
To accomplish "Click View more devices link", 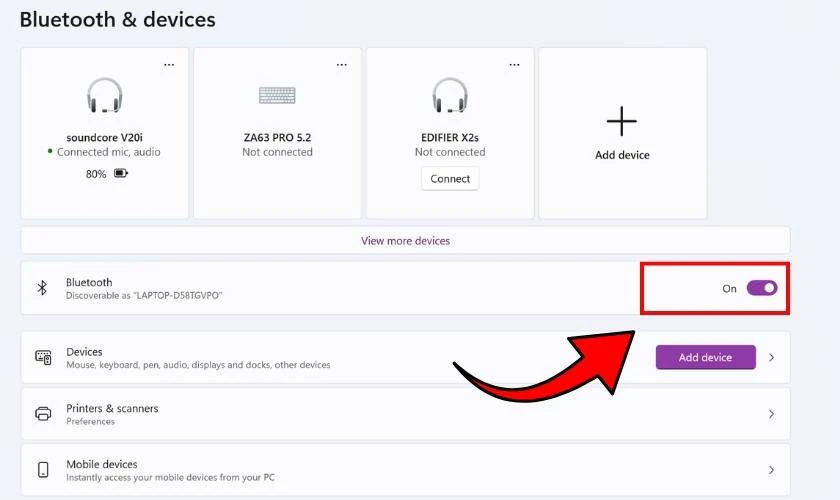I will (406, 241).
